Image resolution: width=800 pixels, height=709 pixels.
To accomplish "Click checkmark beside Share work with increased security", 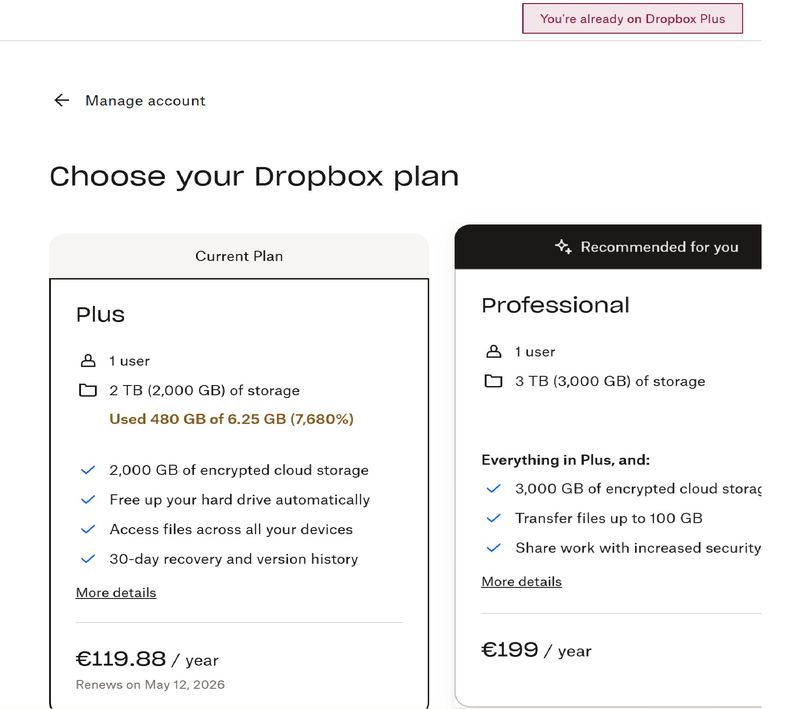I will (x=493, y=548).
